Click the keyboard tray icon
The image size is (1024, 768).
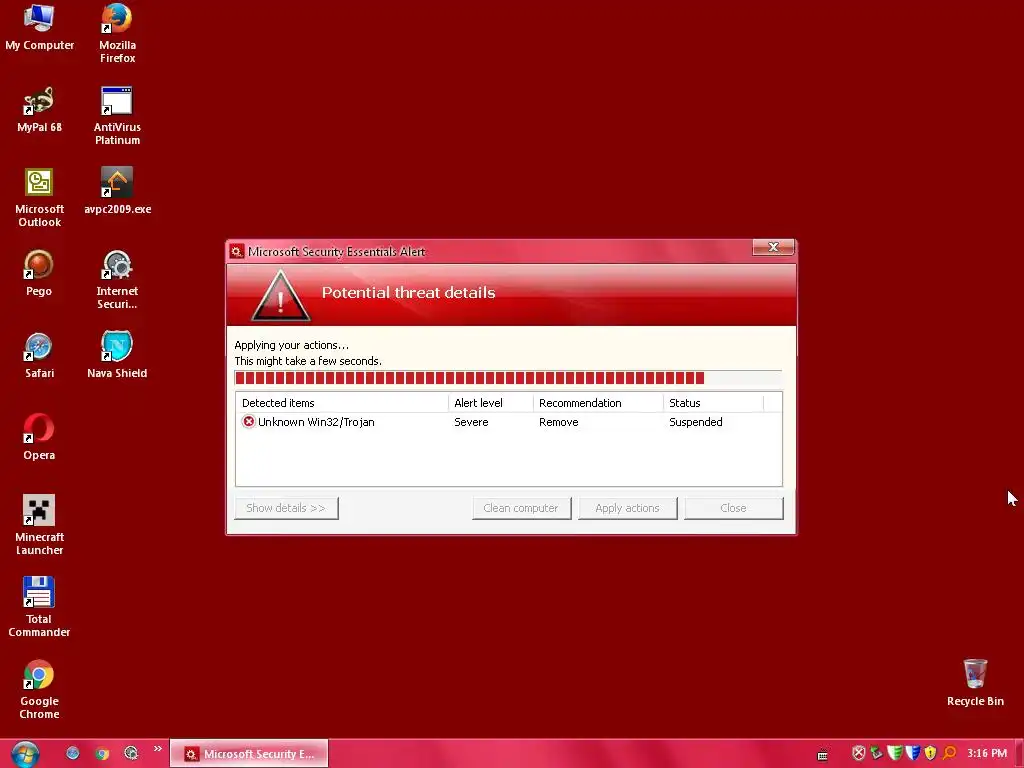tap(823, 756)
